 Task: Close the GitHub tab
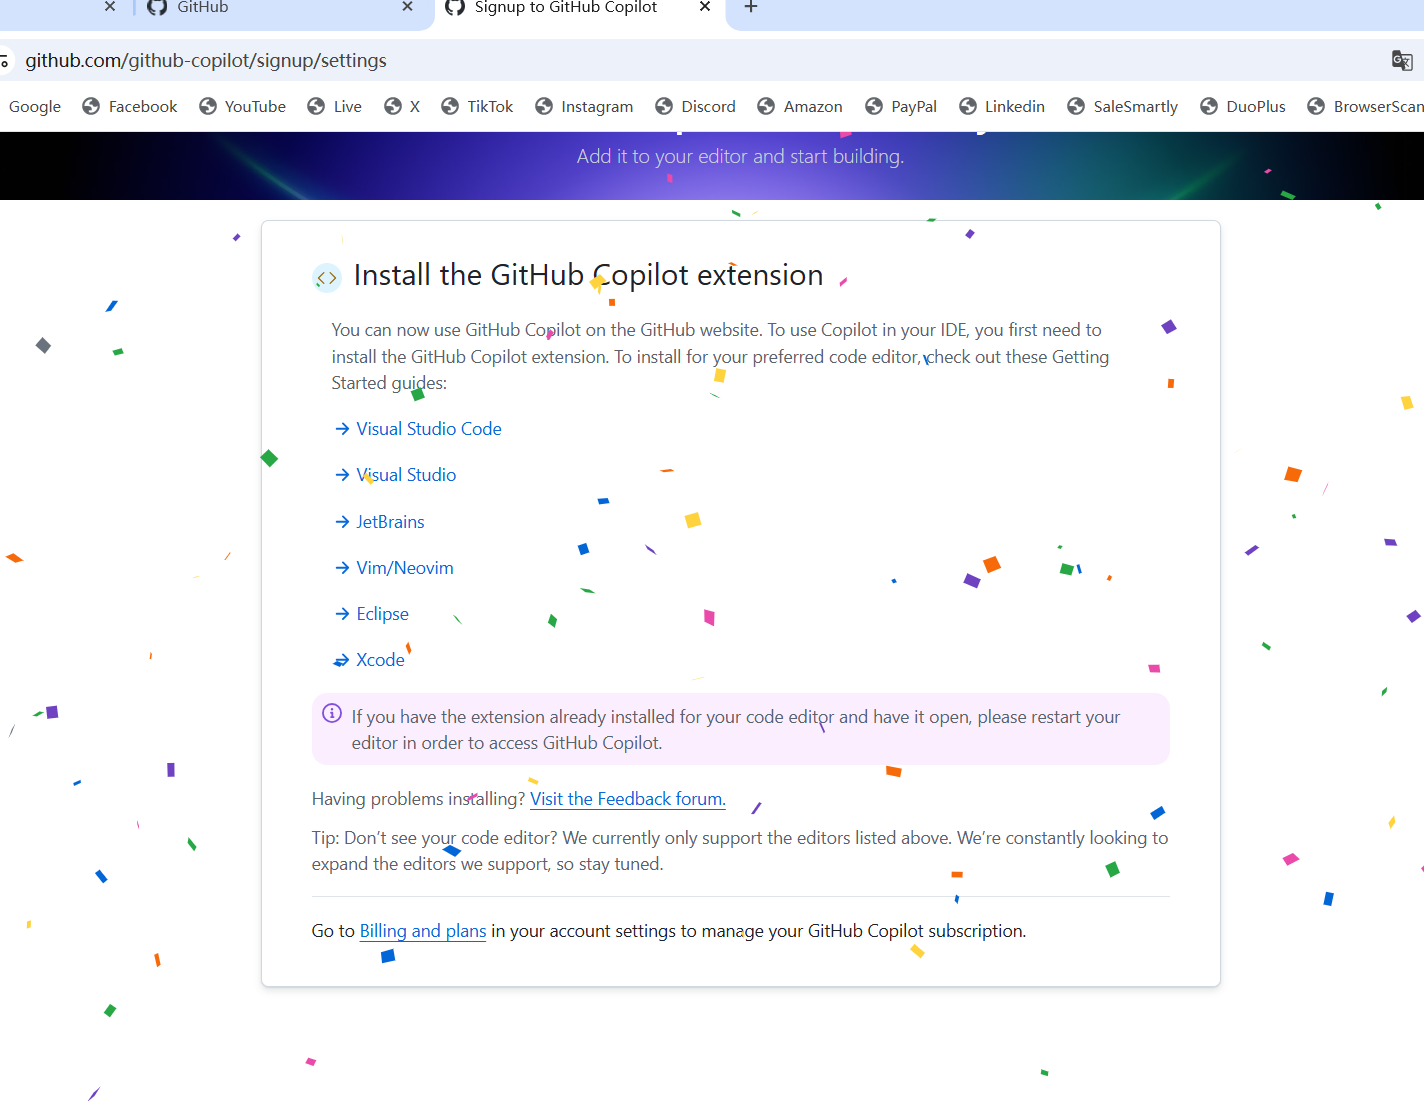pos(407,7)
